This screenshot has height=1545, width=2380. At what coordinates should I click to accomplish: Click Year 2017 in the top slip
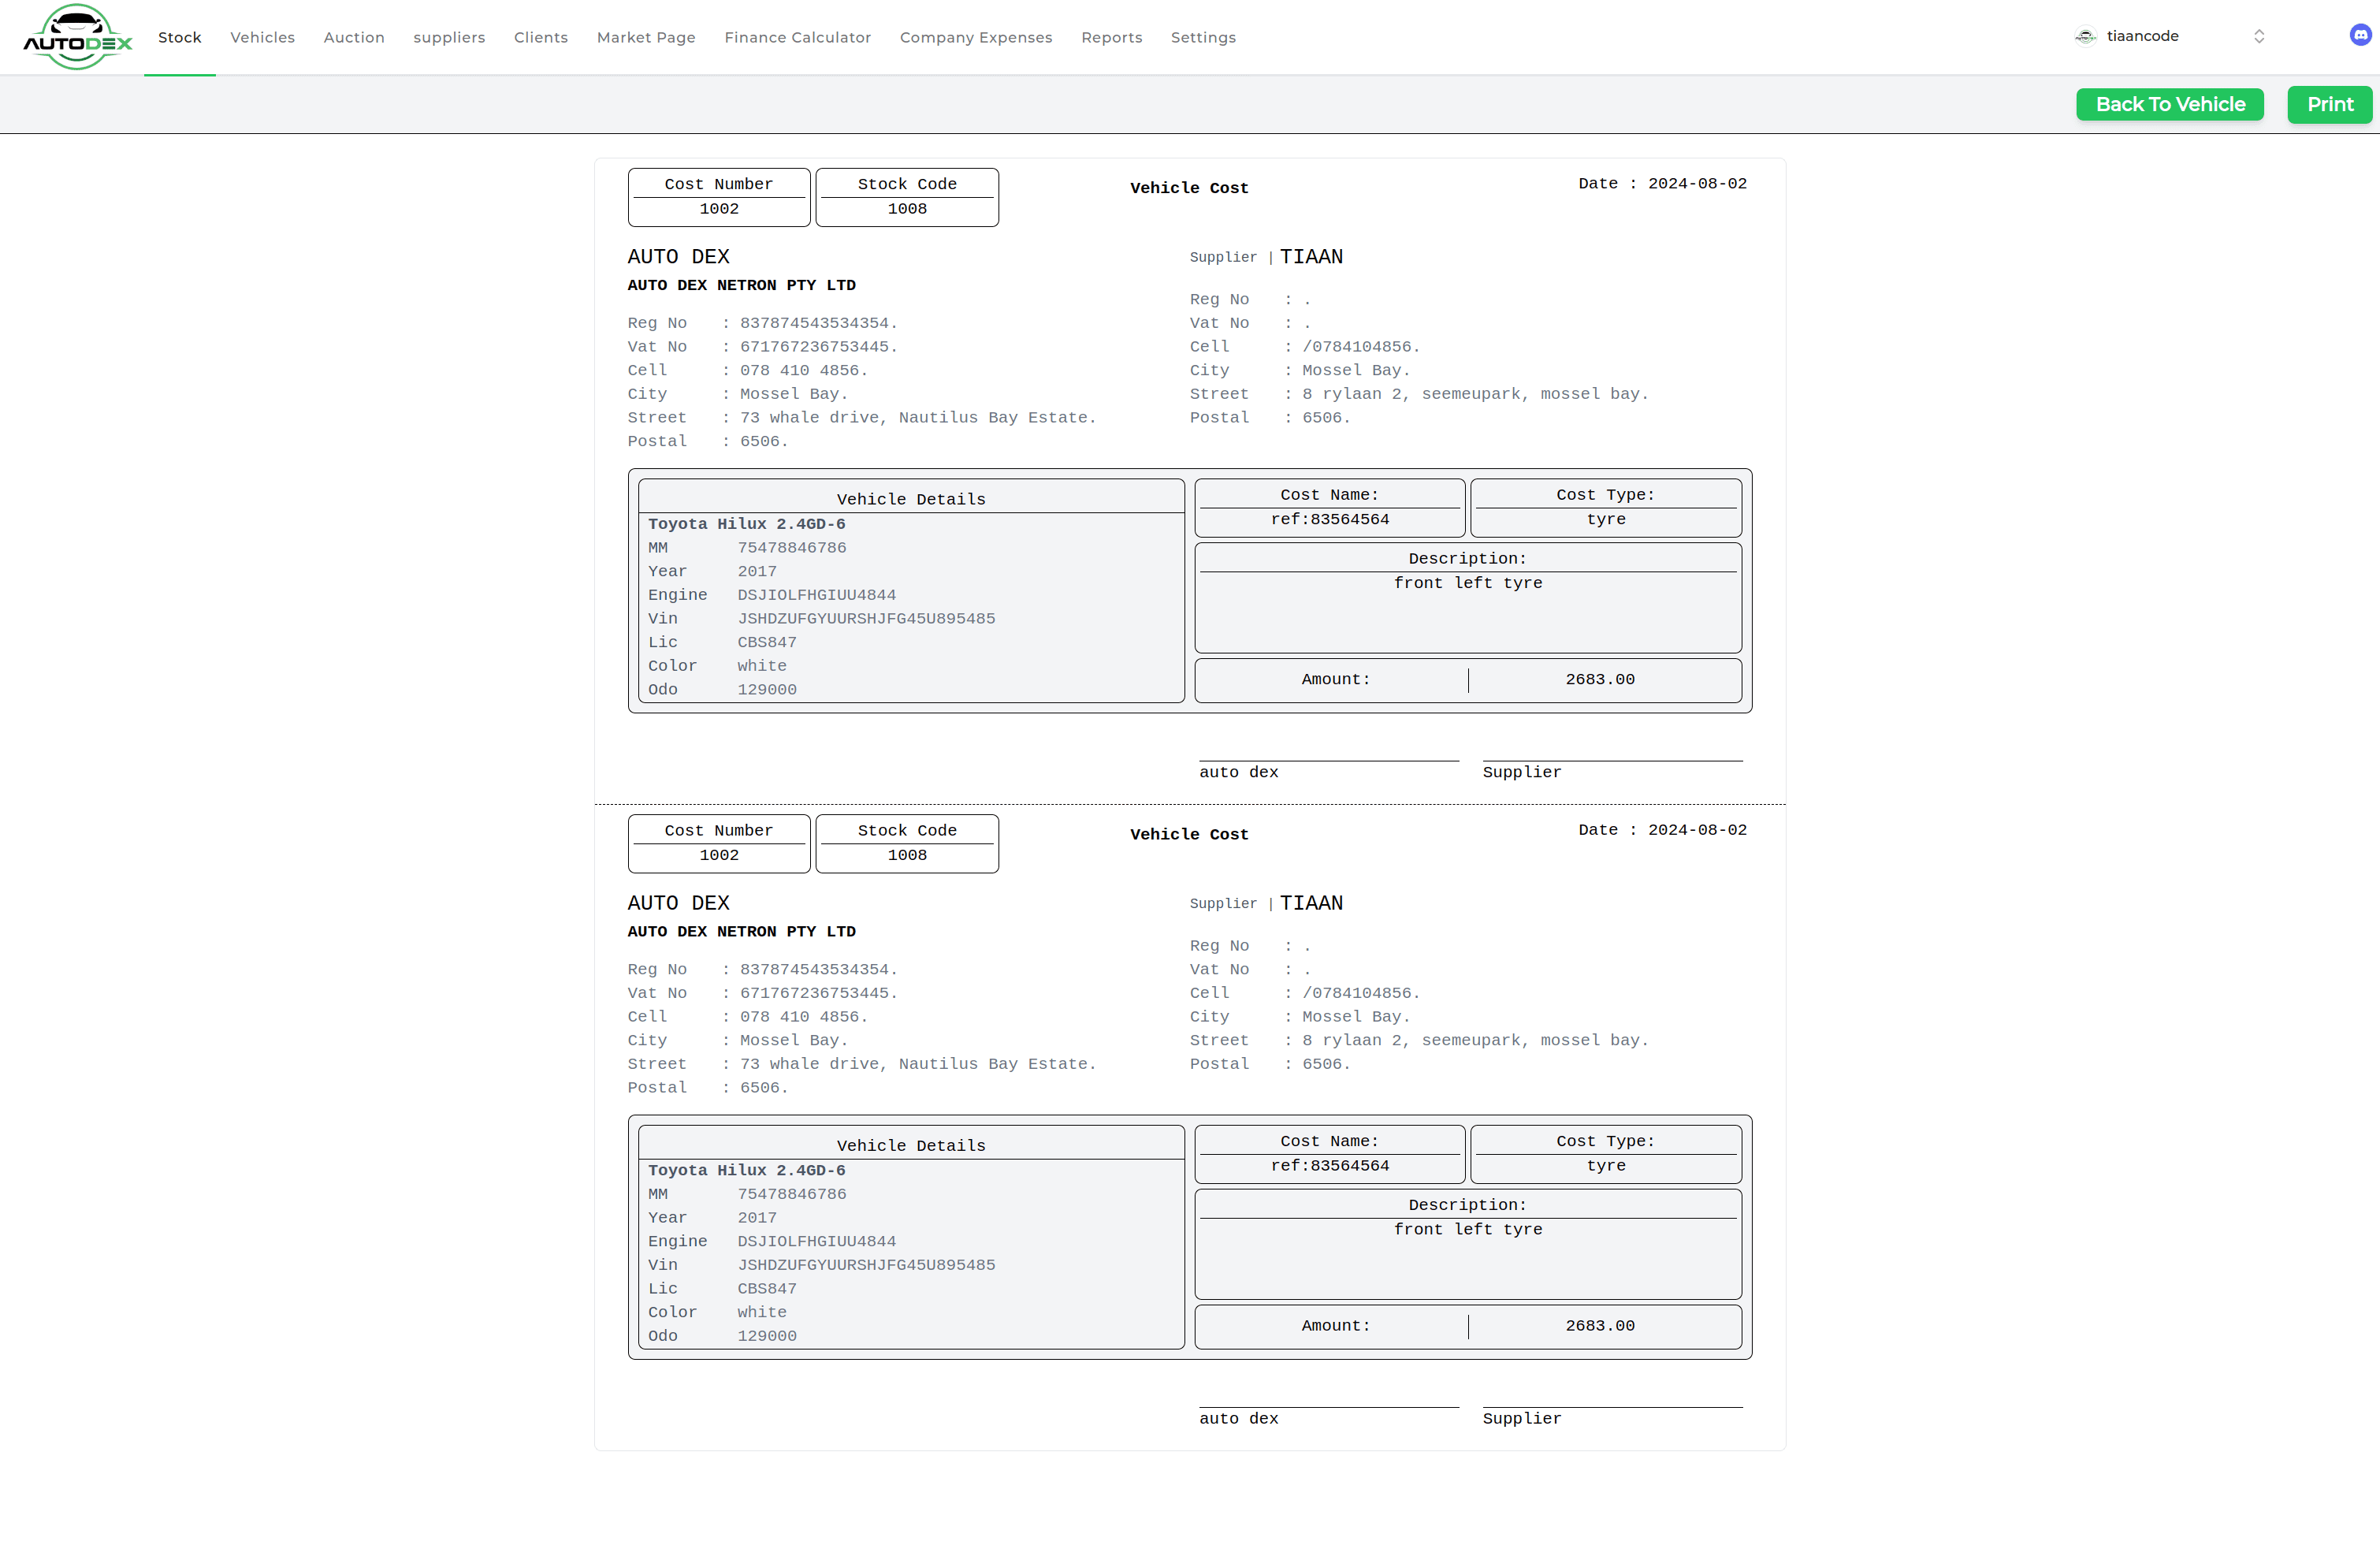(757, 571)
